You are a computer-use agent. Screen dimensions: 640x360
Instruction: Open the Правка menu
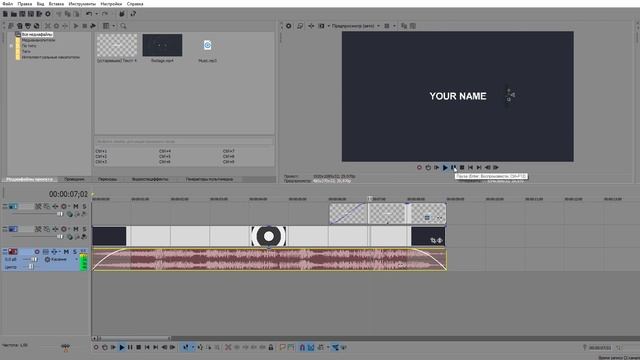point(24,4)
